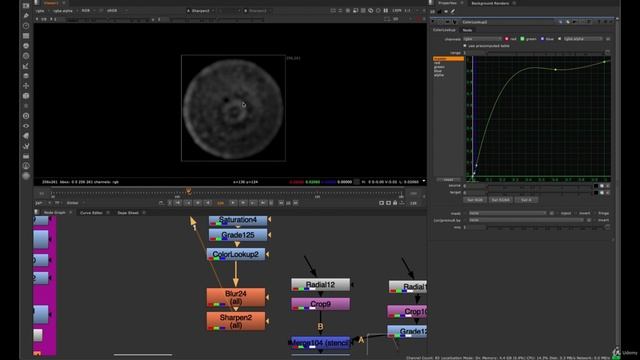Click the Set RGB button
The image size is (640, 360).
pos(475,200)
